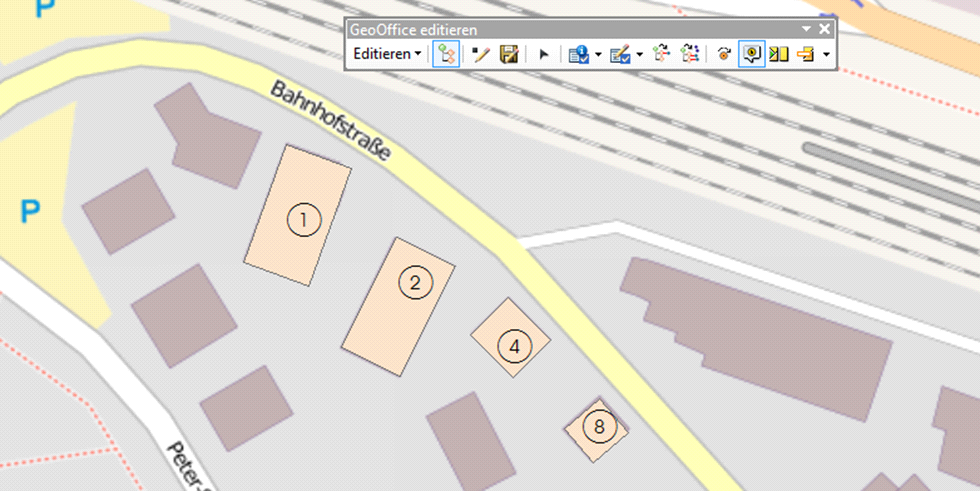980x491 pixels.
Task: Select the black arrow edit tool
Action: click(544, 54)
